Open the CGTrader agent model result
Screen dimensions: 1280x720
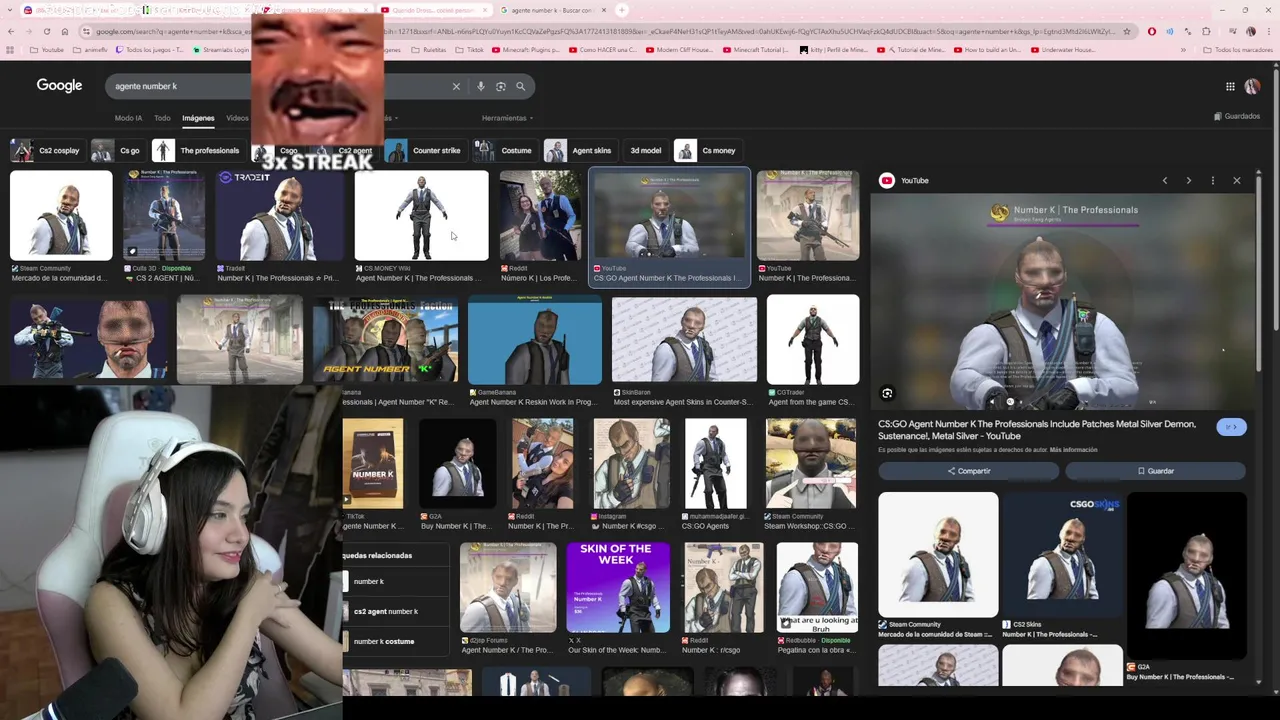coord(812,340)
